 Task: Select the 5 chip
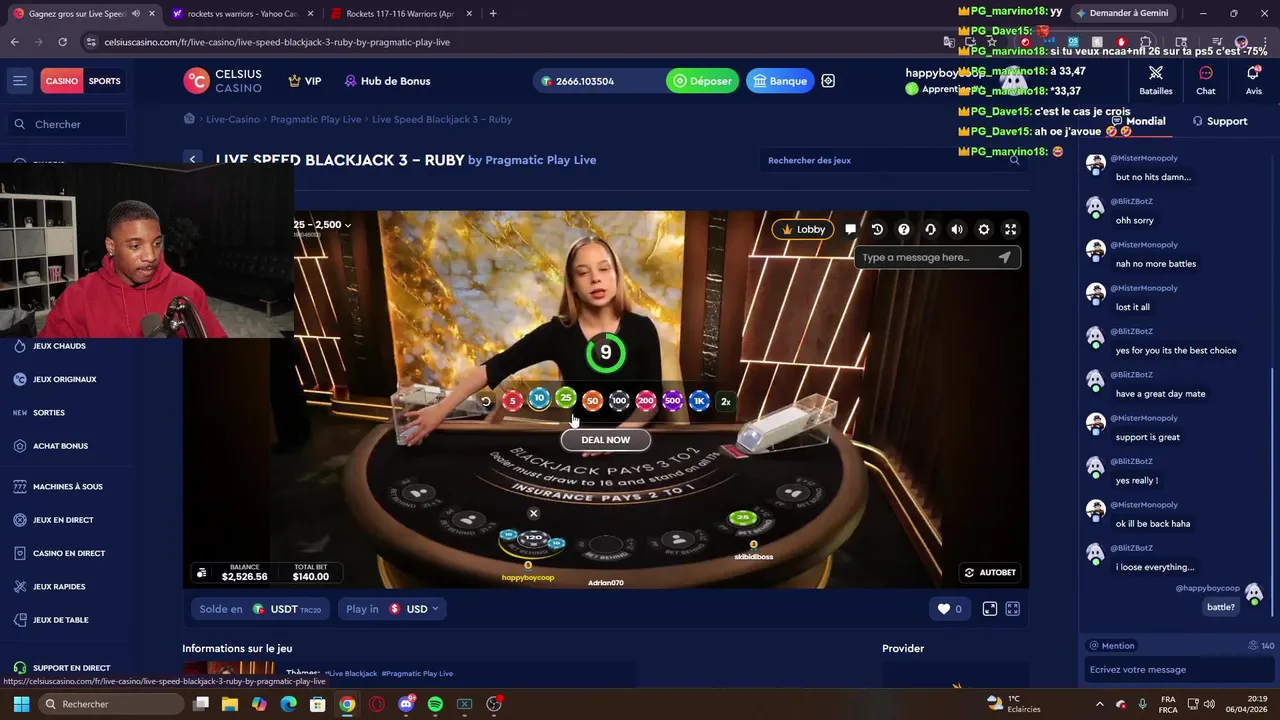[512, 401]
